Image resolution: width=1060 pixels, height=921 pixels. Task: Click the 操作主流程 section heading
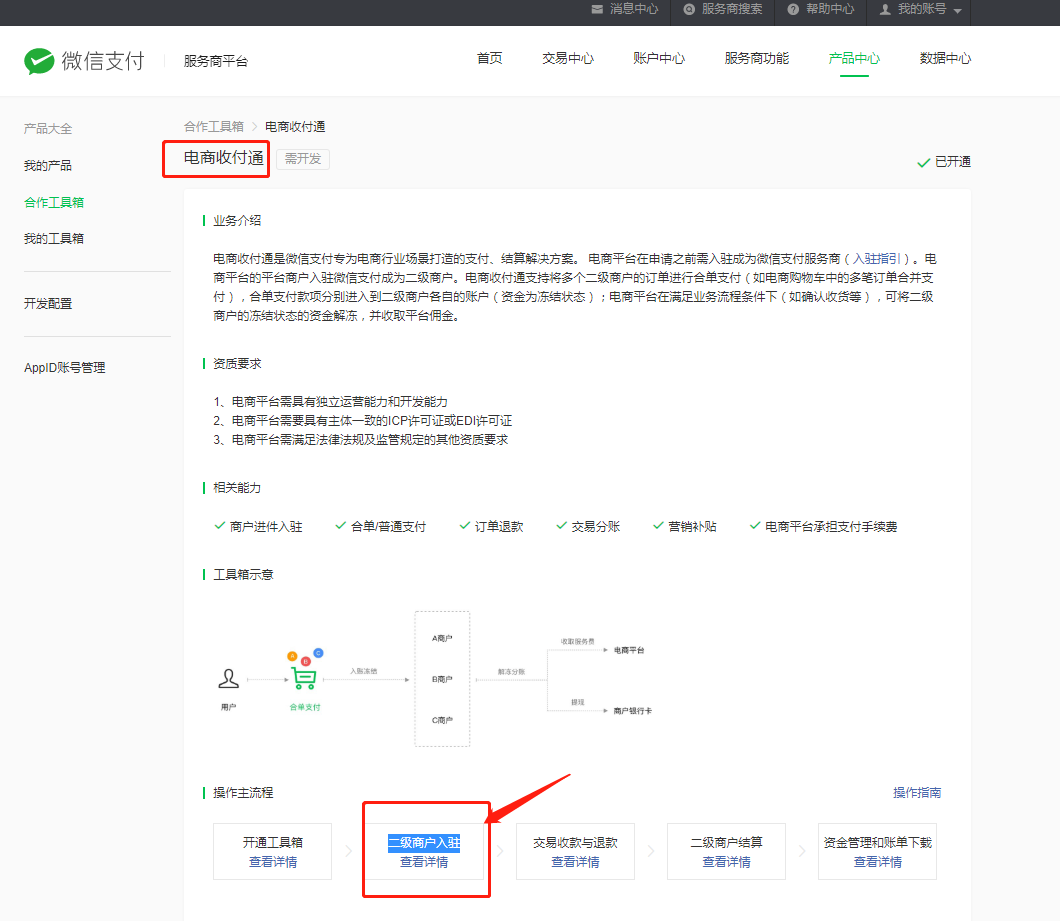243,793
